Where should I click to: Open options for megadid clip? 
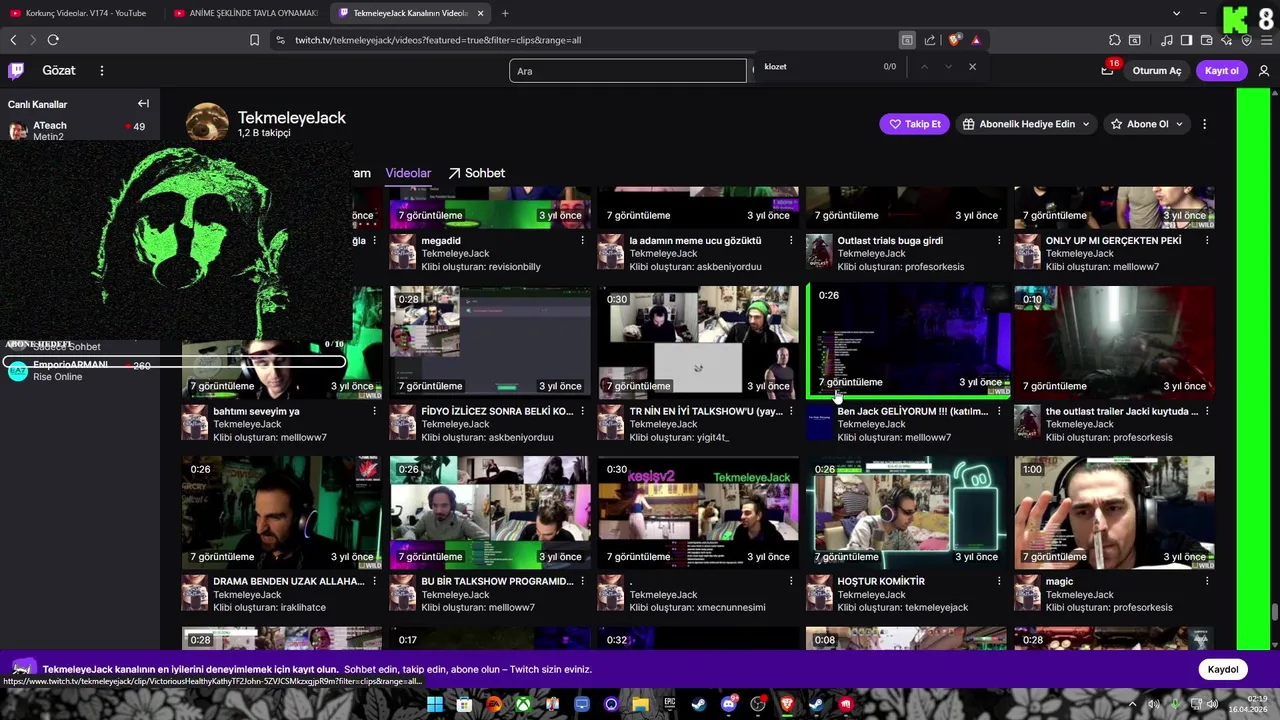point(582,240)
